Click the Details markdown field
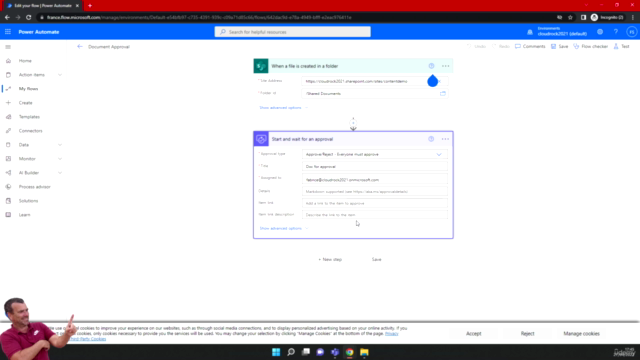 (375, 191)
